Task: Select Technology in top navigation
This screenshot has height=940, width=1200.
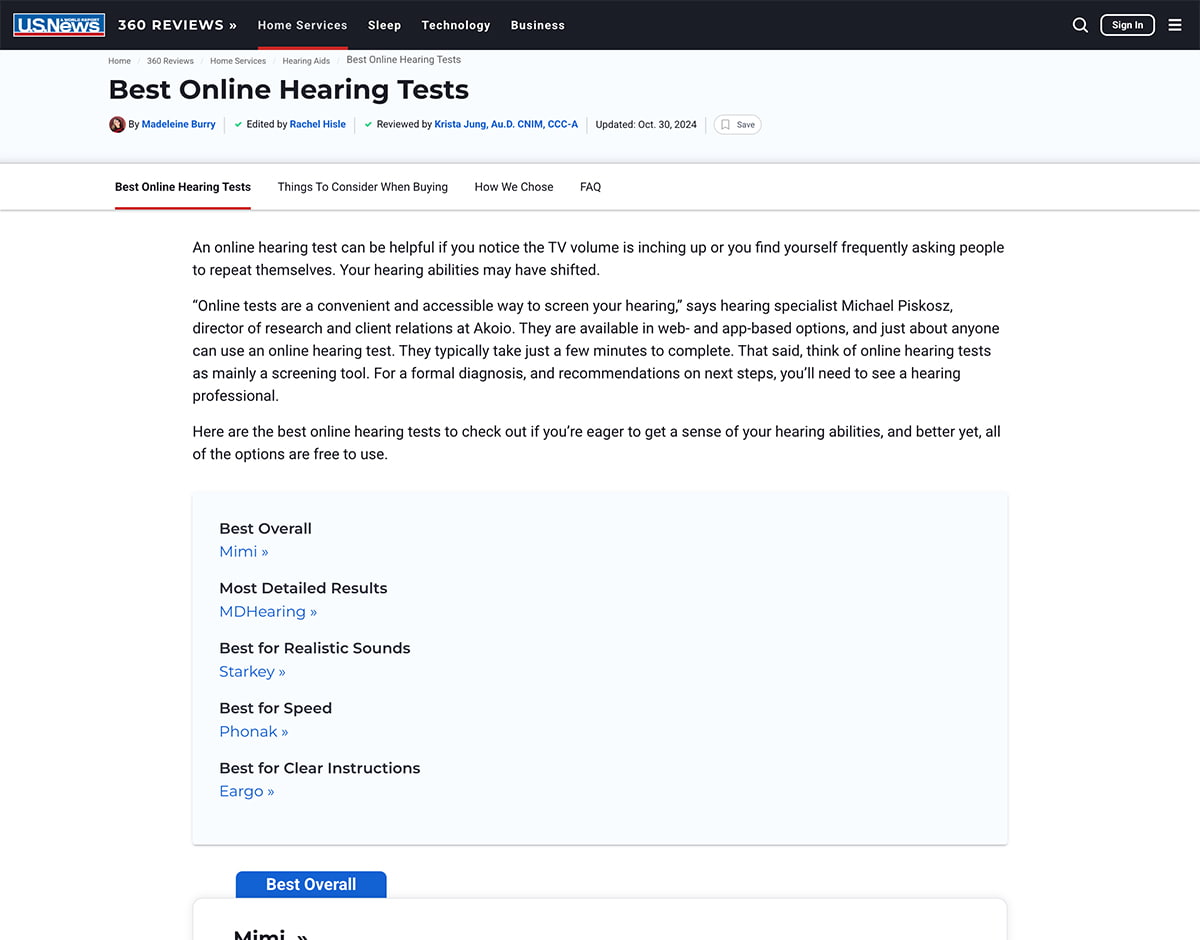Action: pyautogui.click(x=456, y=25)
